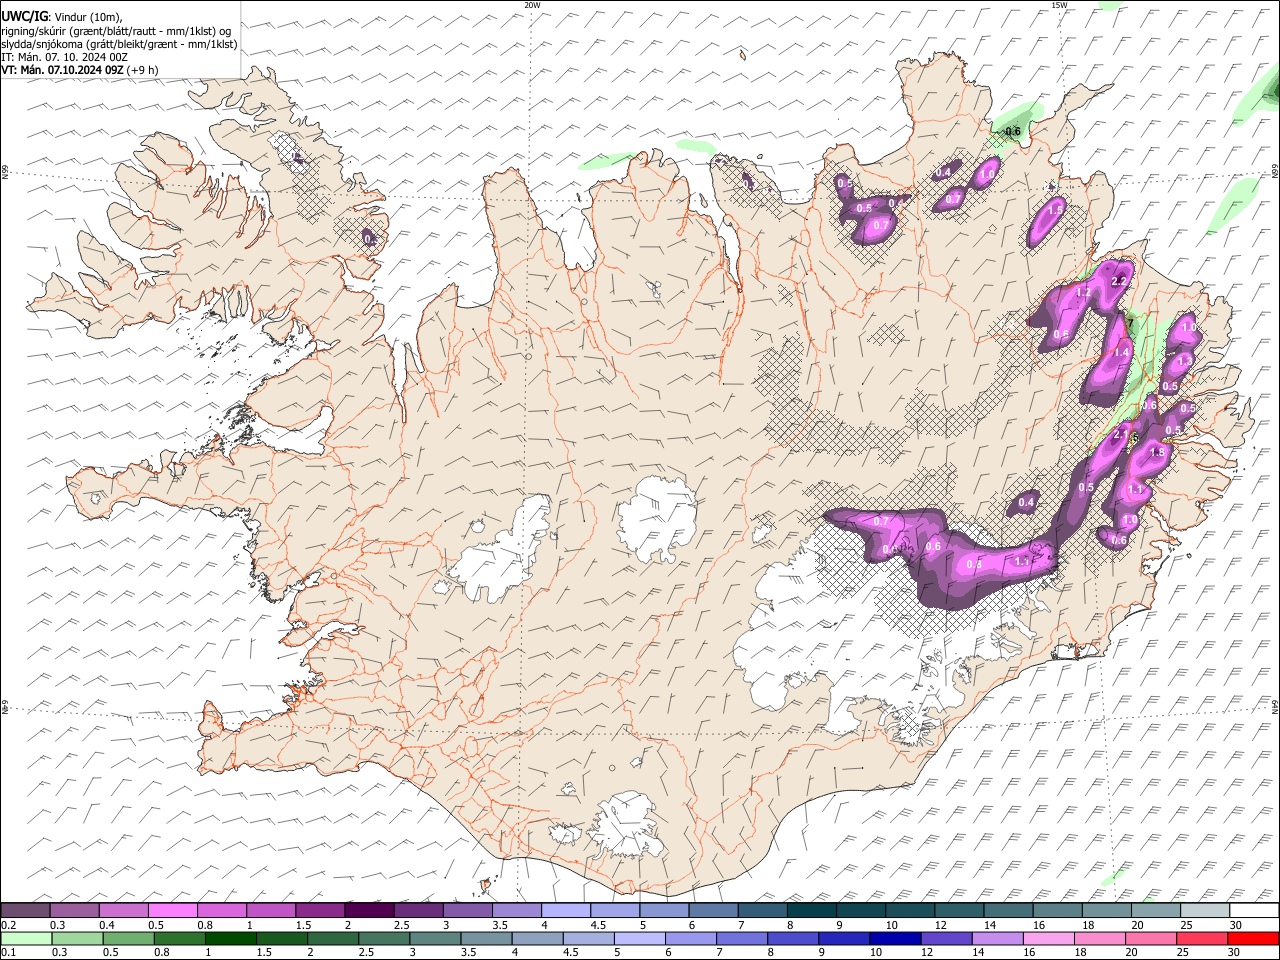Select the lower legend swatch labeled 2.5

pyautogui.click(x=384, y=938)
